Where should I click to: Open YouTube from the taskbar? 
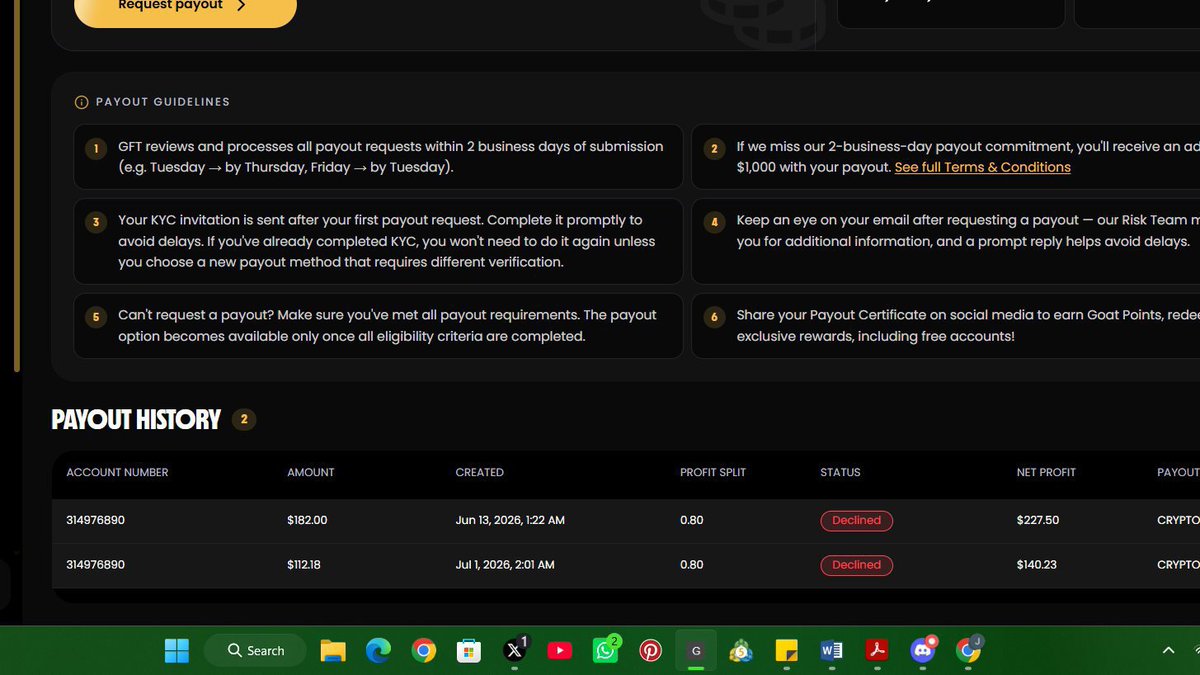560,651
